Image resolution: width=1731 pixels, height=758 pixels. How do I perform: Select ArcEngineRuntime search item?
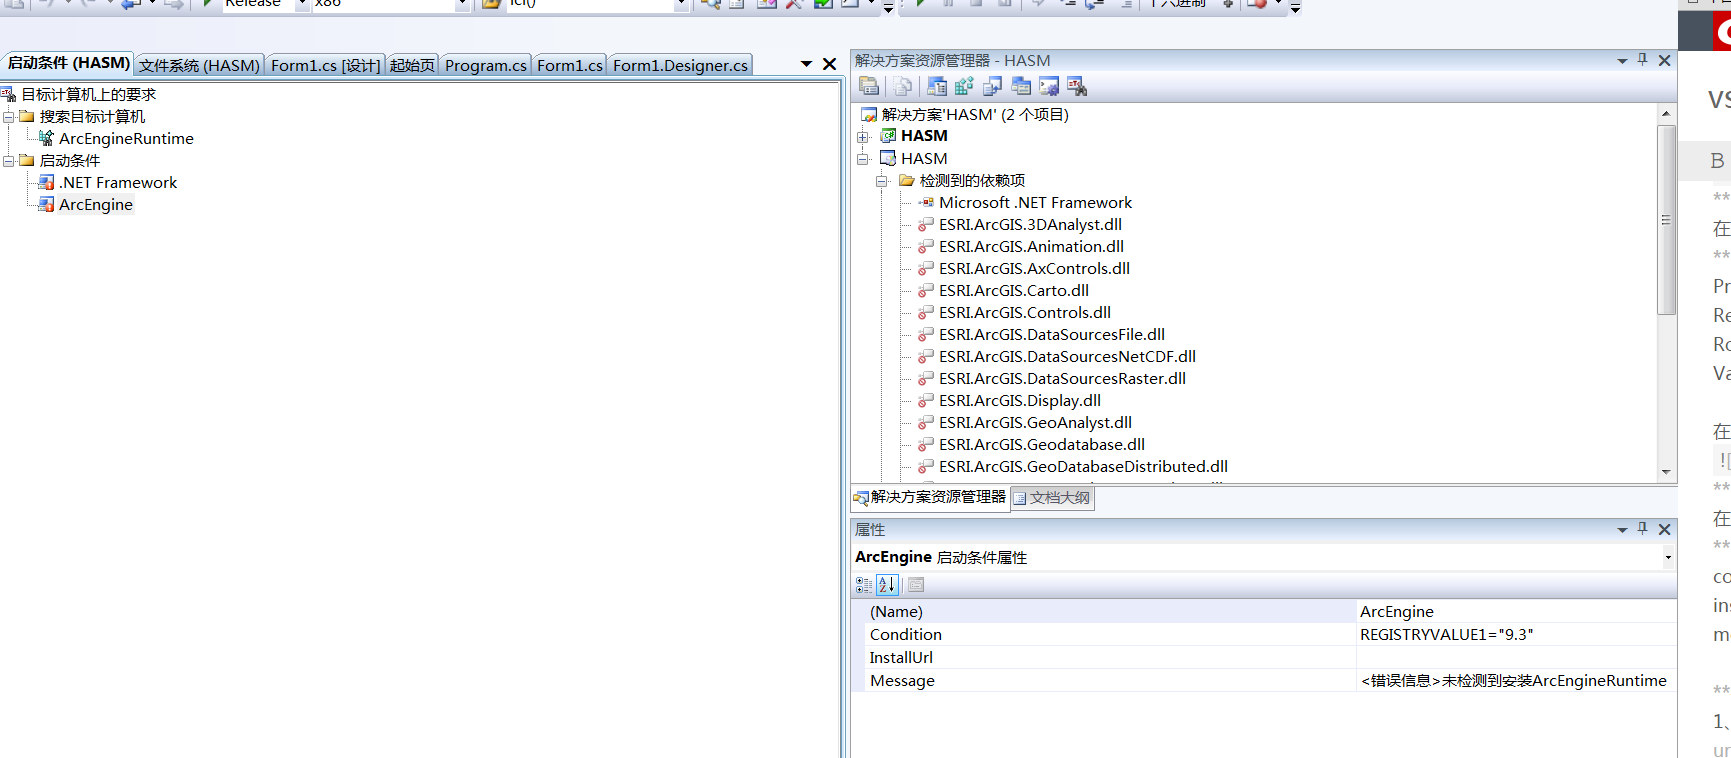point(126,138)
